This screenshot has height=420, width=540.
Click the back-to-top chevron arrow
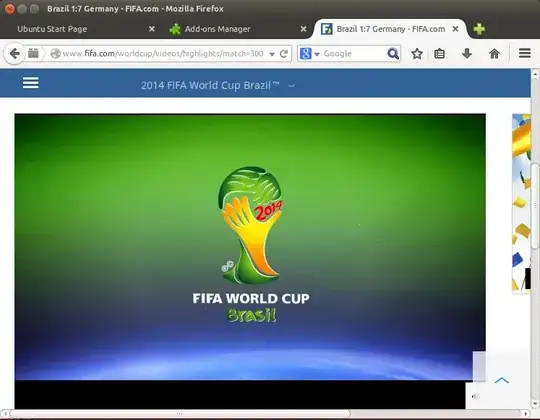point(501,380)
